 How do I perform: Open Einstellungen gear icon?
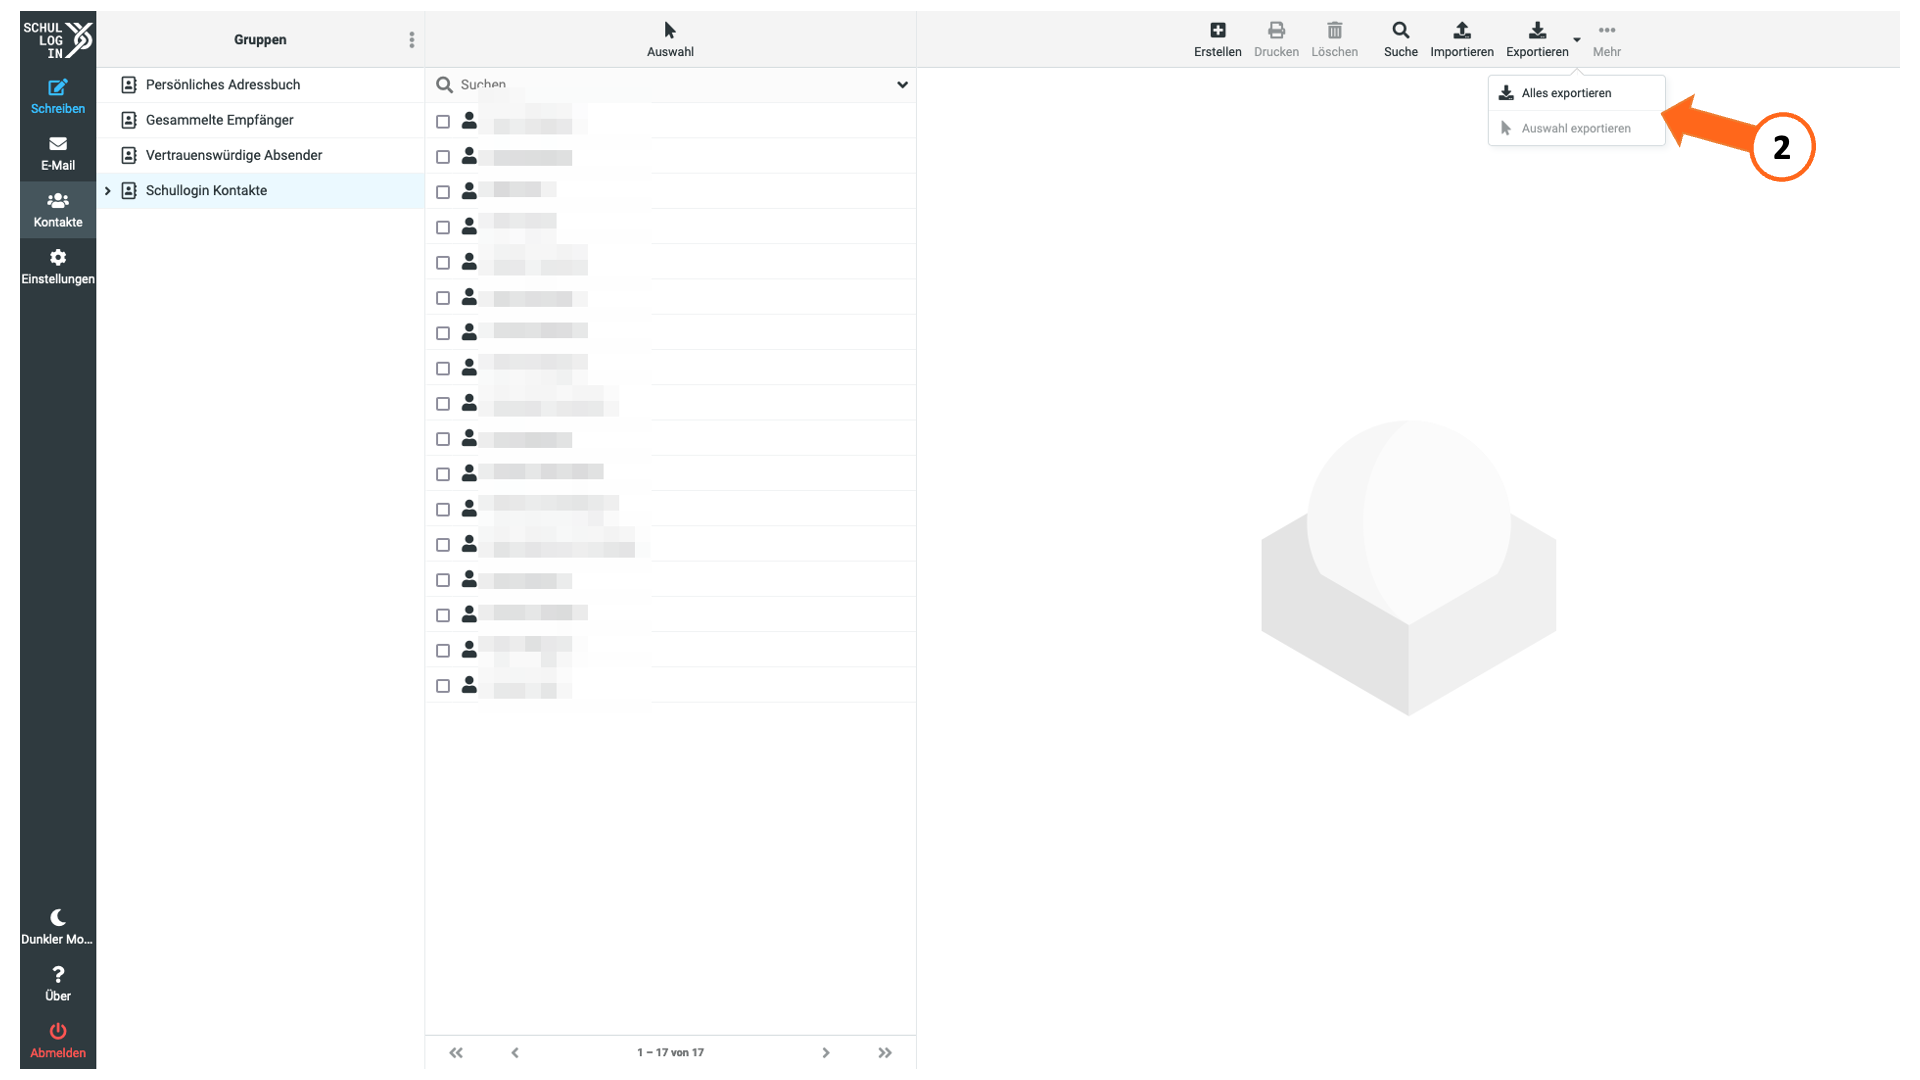tap(58, 257)
